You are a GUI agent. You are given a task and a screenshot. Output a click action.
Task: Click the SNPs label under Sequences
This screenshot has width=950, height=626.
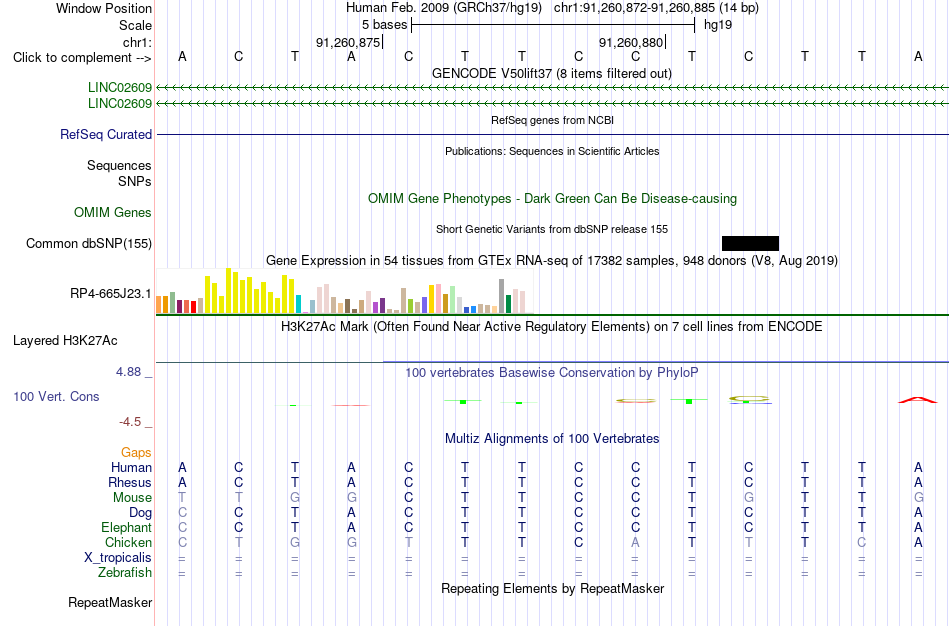[135, 181]
